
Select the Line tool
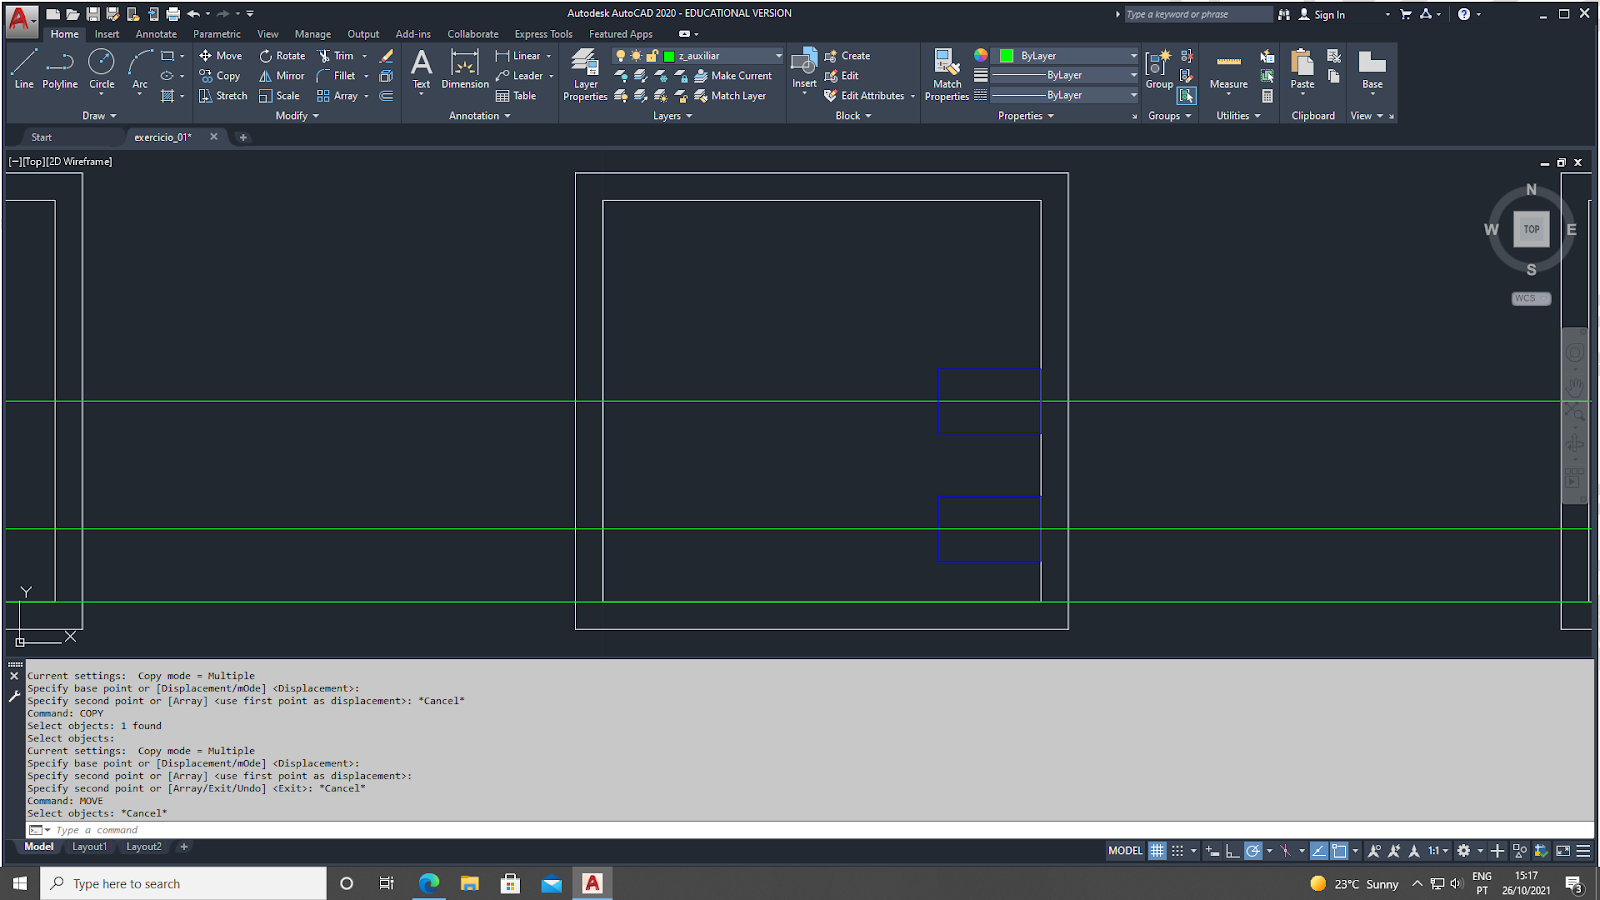[x=24, y=69]
